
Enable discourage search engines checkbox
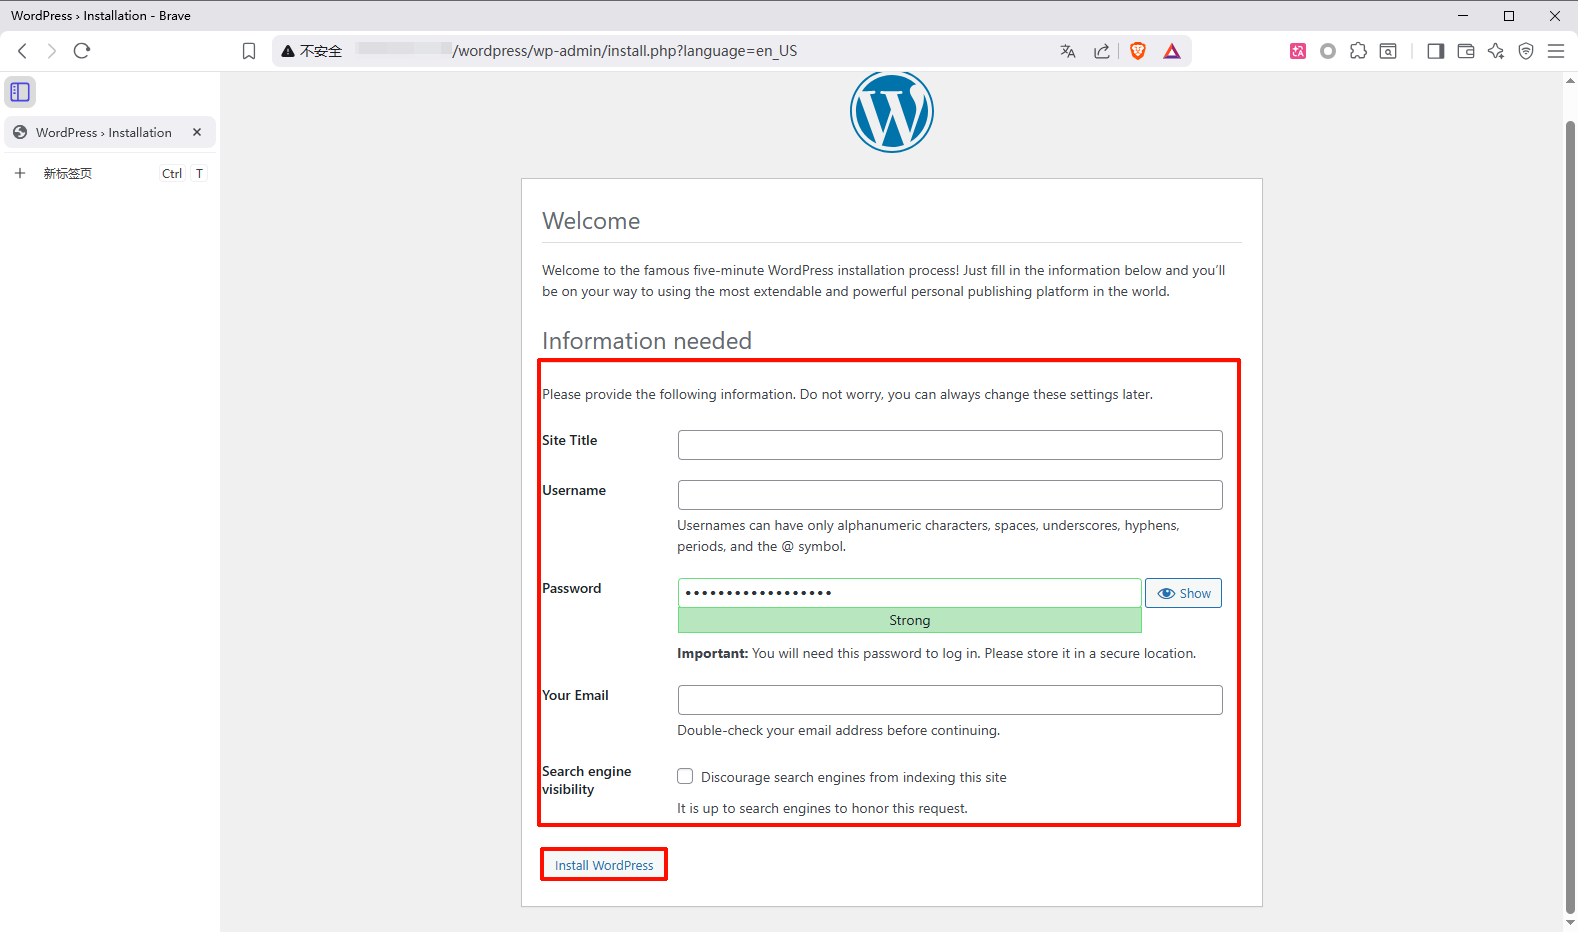[x=685, y=776]
